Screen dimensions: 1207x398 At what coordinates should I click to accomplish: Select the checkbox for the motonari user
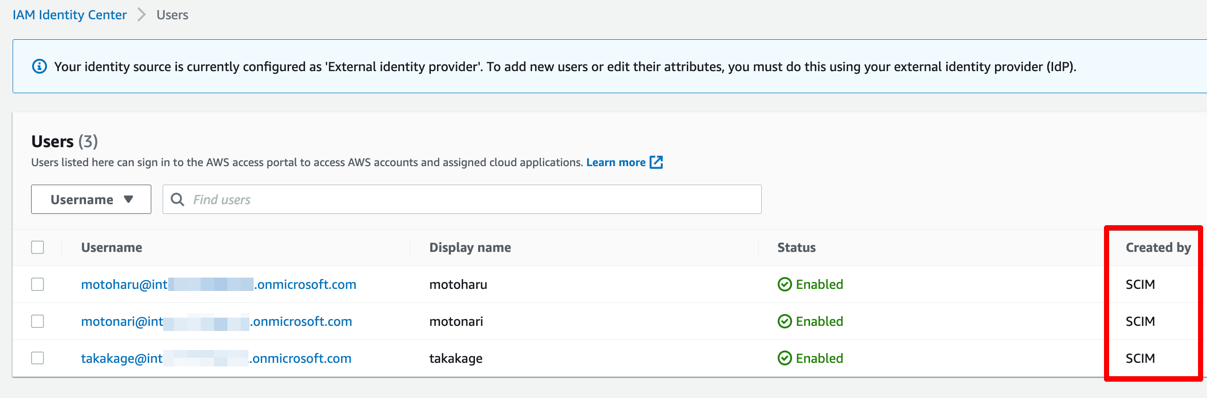click(x=38, y=321)
